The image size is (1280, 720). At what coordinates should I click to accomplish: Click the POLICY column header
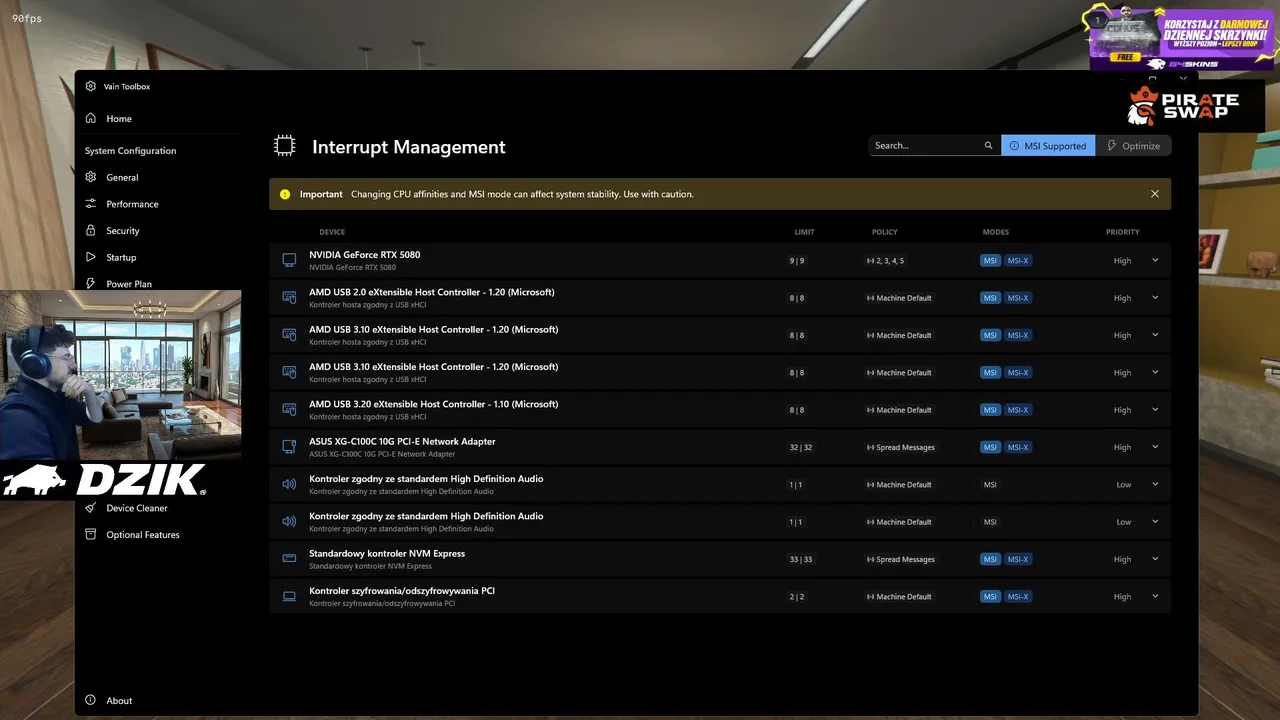pyautogui.click(x=885, y=232)
